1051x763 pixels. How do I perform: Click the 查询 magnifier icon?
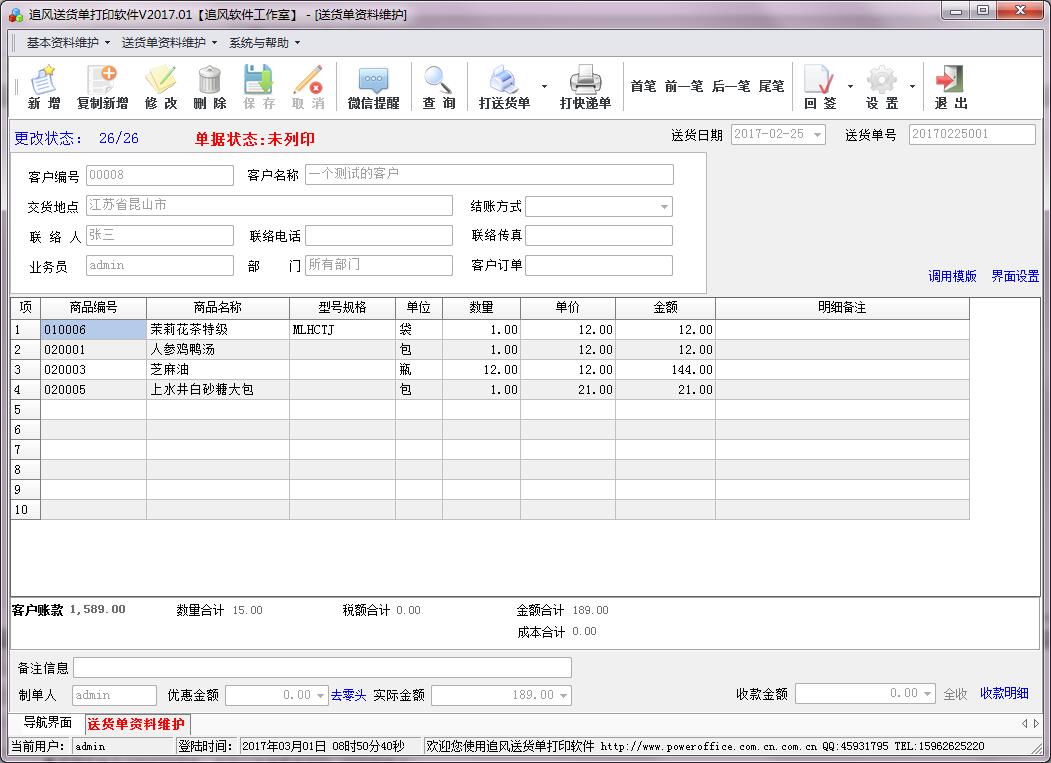(x=438, y=86)
